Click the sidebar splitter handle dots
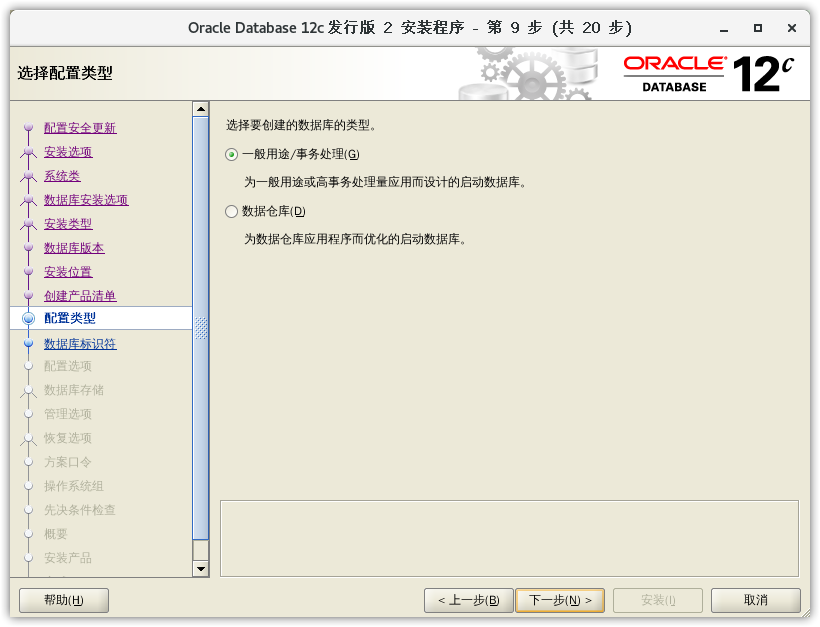This screenshot has height=627, width=820. 201,328
